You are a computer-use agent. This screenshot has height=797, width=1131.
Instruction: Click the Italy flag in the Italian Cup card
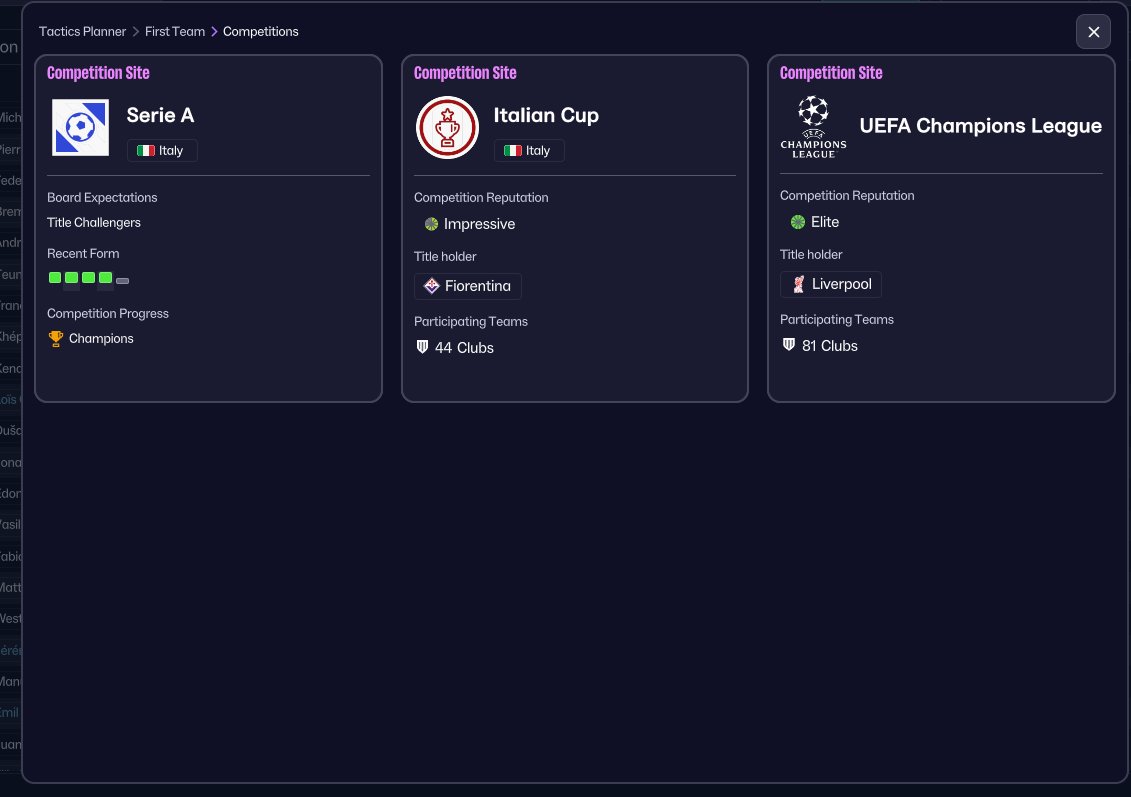(513, 151)
